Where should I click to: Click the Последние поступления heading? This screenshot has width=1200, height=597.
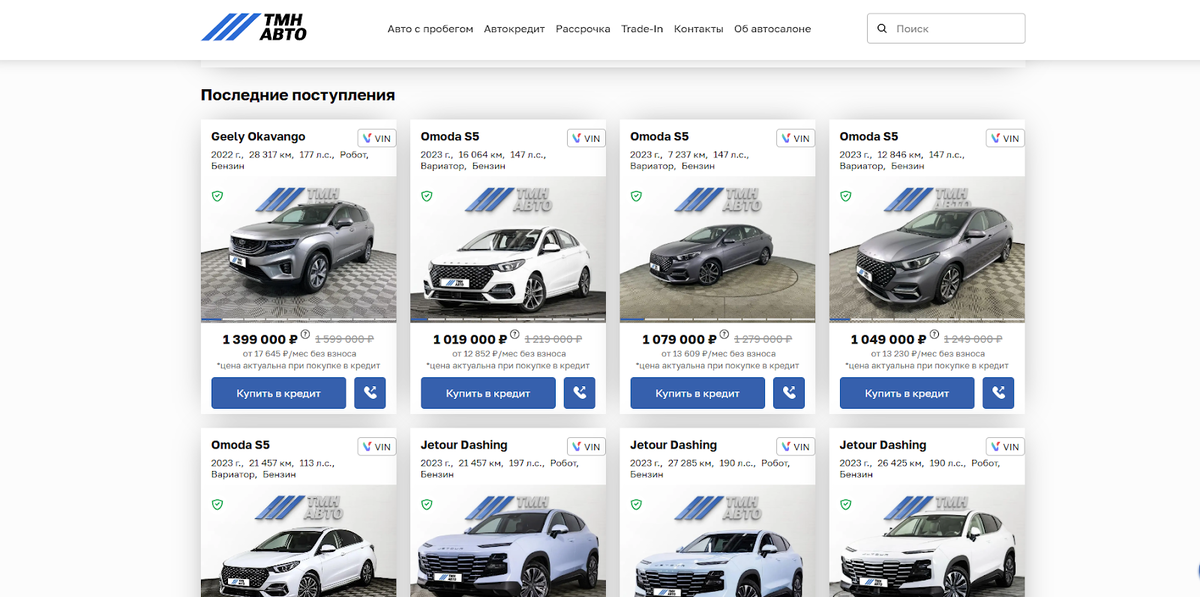click(298, 95)
